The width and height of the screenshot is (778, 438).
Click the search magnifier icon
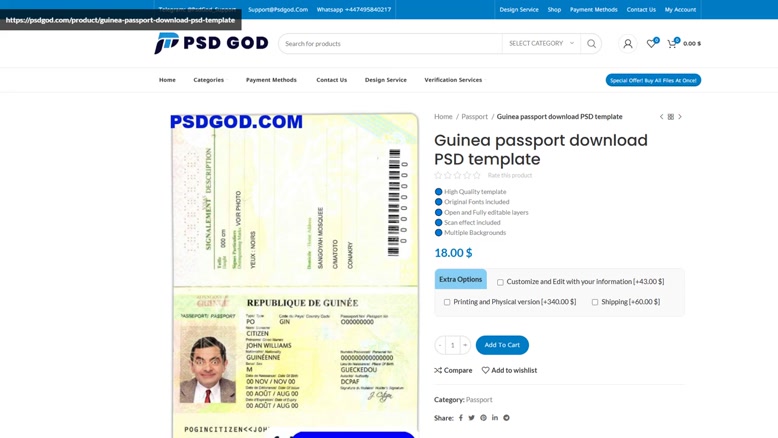(591, 44)
